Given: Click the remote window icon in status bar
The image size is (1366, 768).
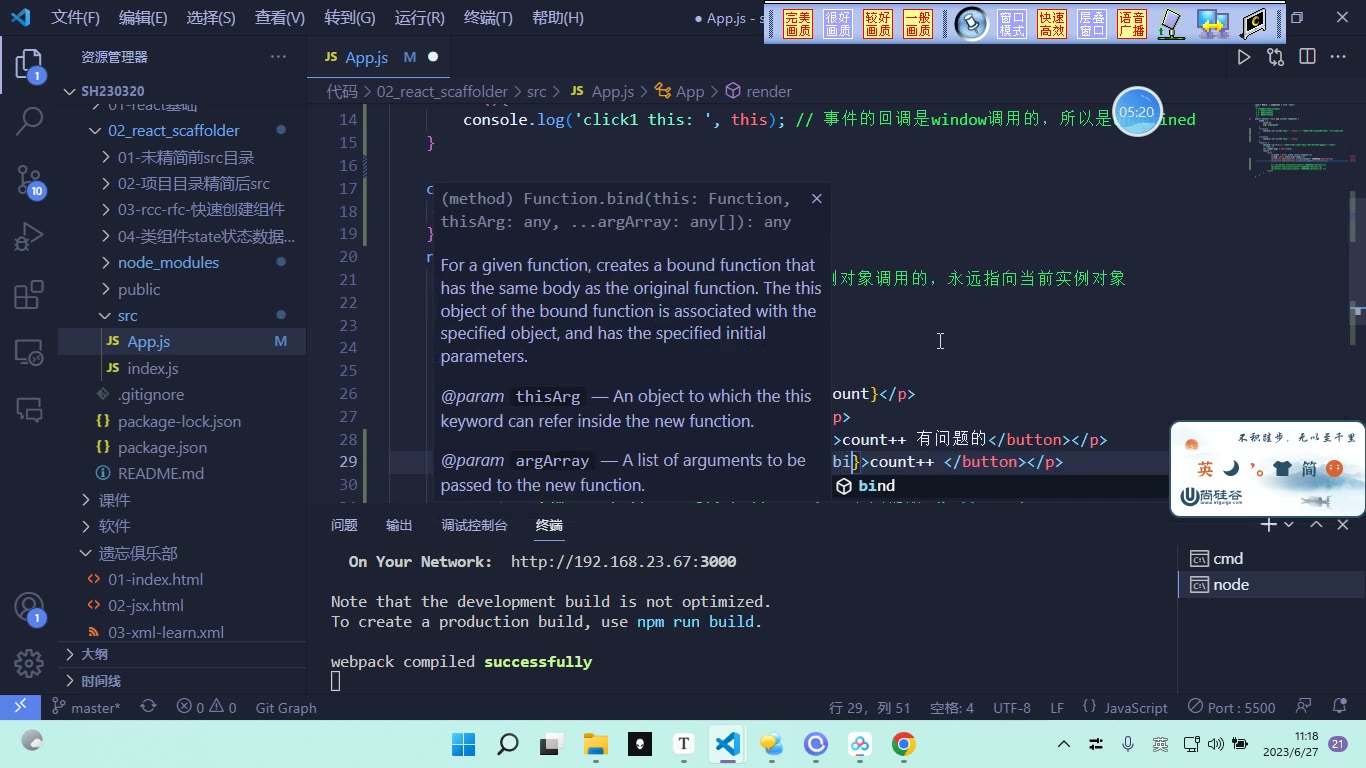Looking at the screenshot, I should point(20,707).
